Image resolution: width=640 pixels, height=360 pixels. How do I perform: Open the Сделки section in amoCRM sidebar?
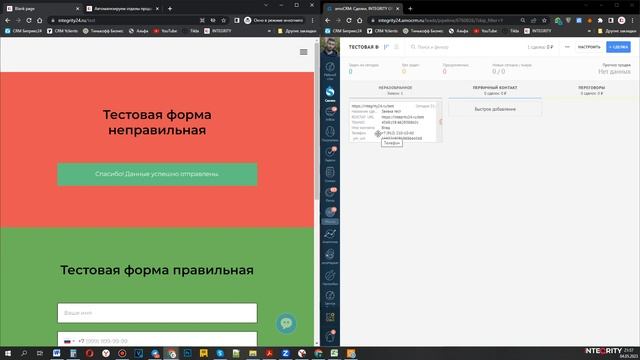(x=330, y=94)
